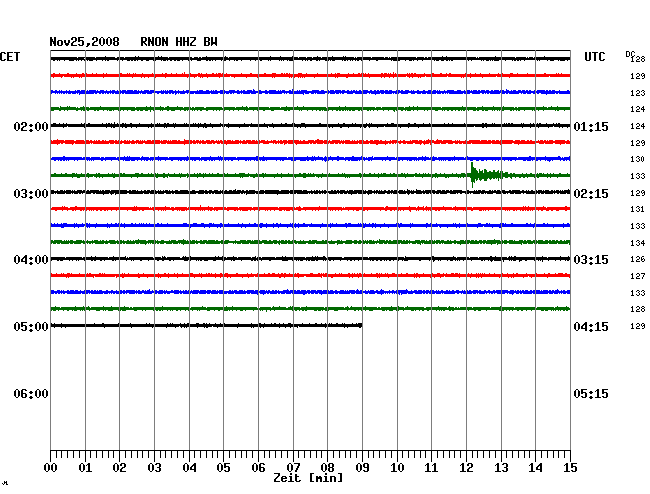Click the DC column header
This screenshot has width=650, height=494.
point(630,54)
